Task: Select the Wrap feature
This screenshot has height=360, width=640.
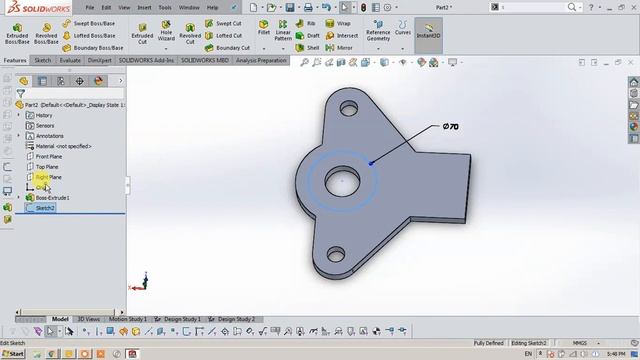Action: [338, 24]
